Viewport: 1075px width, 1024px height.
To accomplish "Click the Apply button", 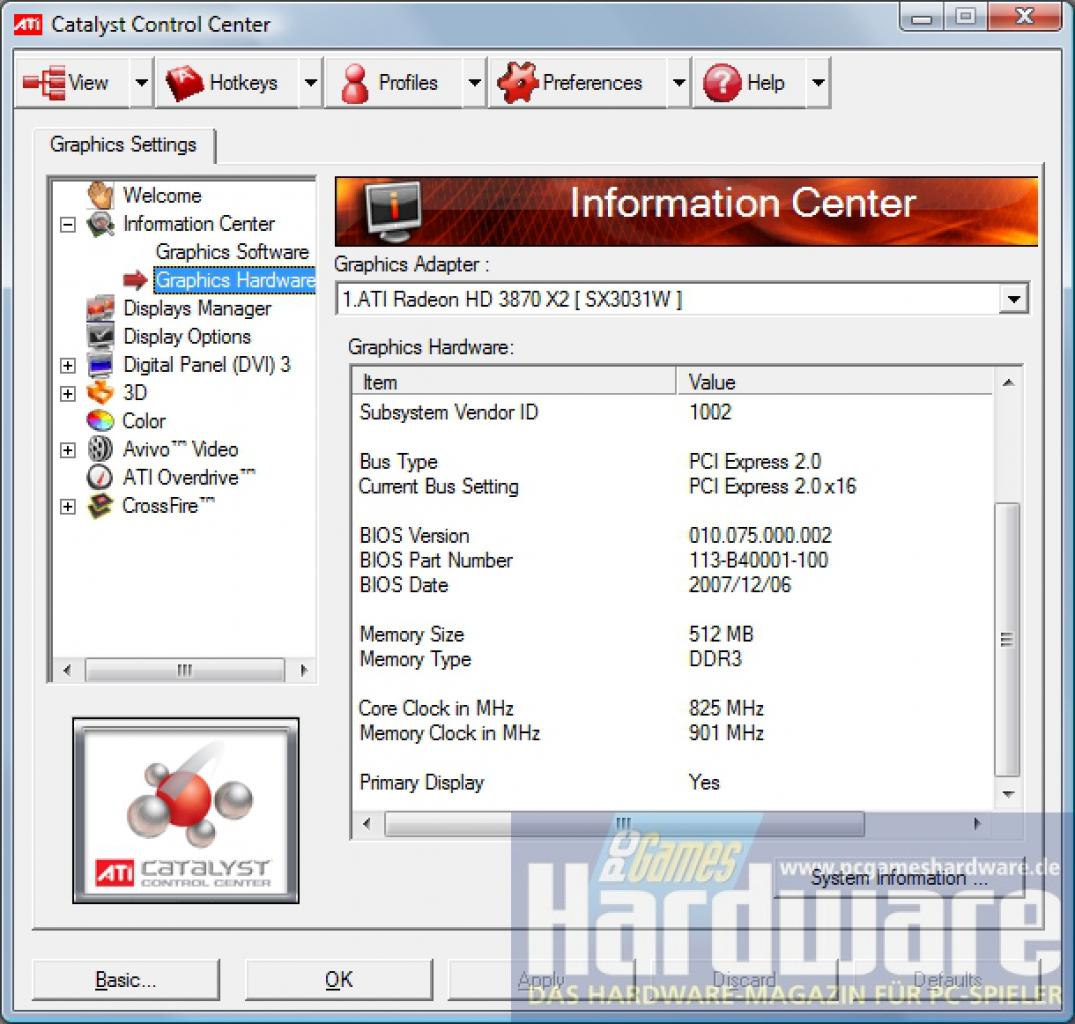I will point(542,979).
